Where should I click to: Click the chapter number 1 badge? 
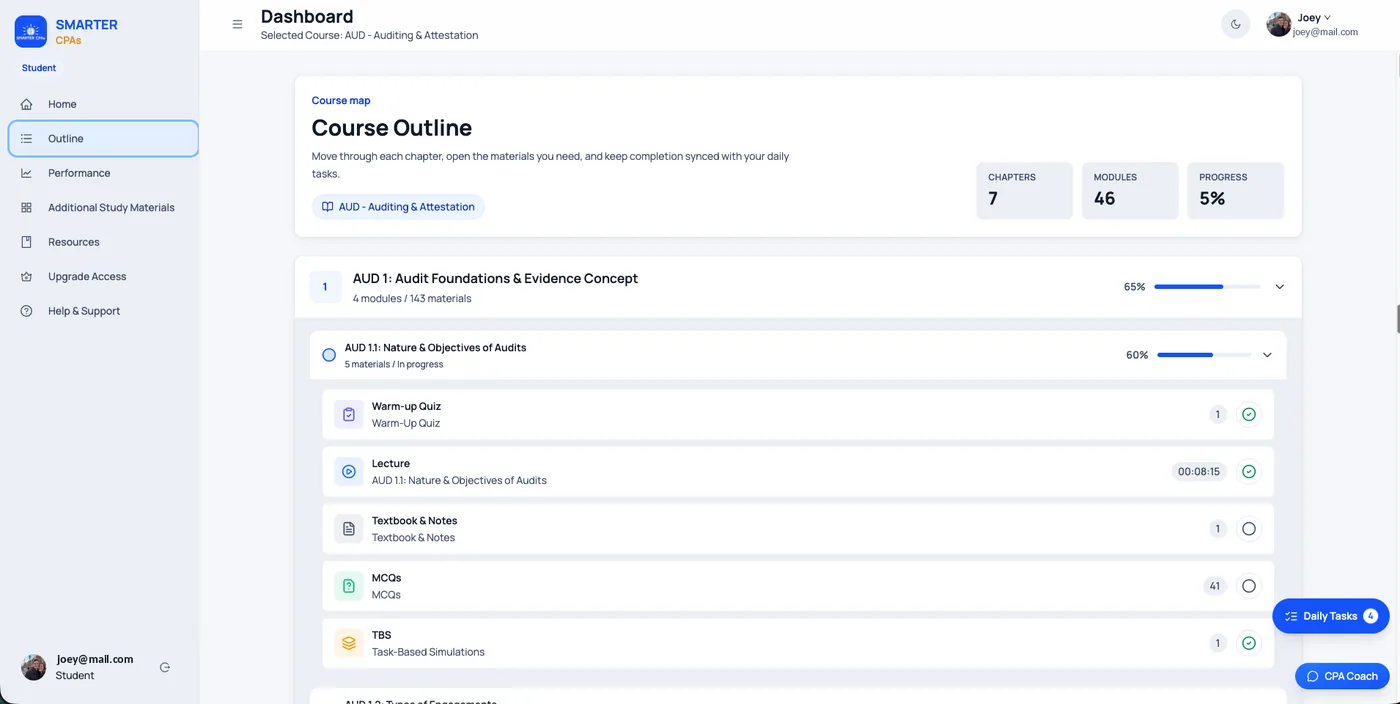point(325,287)
